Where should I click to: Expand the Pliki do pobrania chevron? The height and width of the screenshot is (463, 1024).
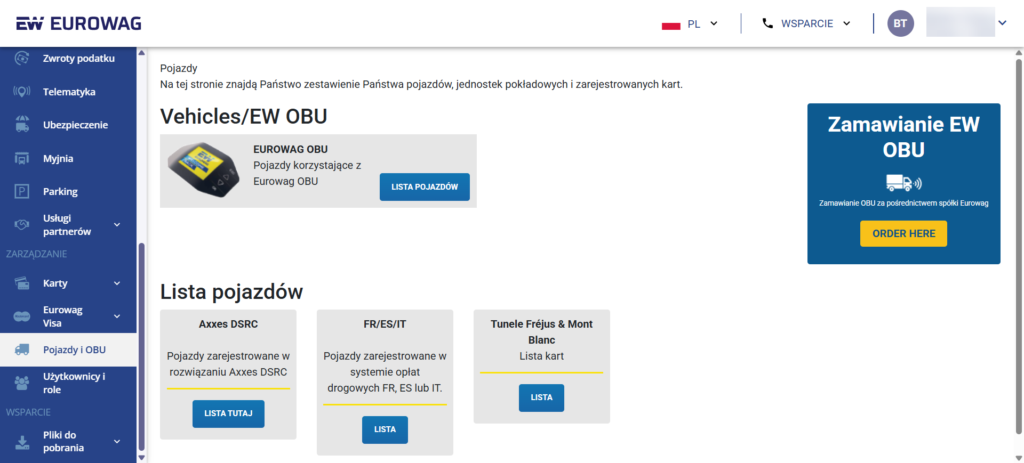pyautogui.click(x=117, y=442)
